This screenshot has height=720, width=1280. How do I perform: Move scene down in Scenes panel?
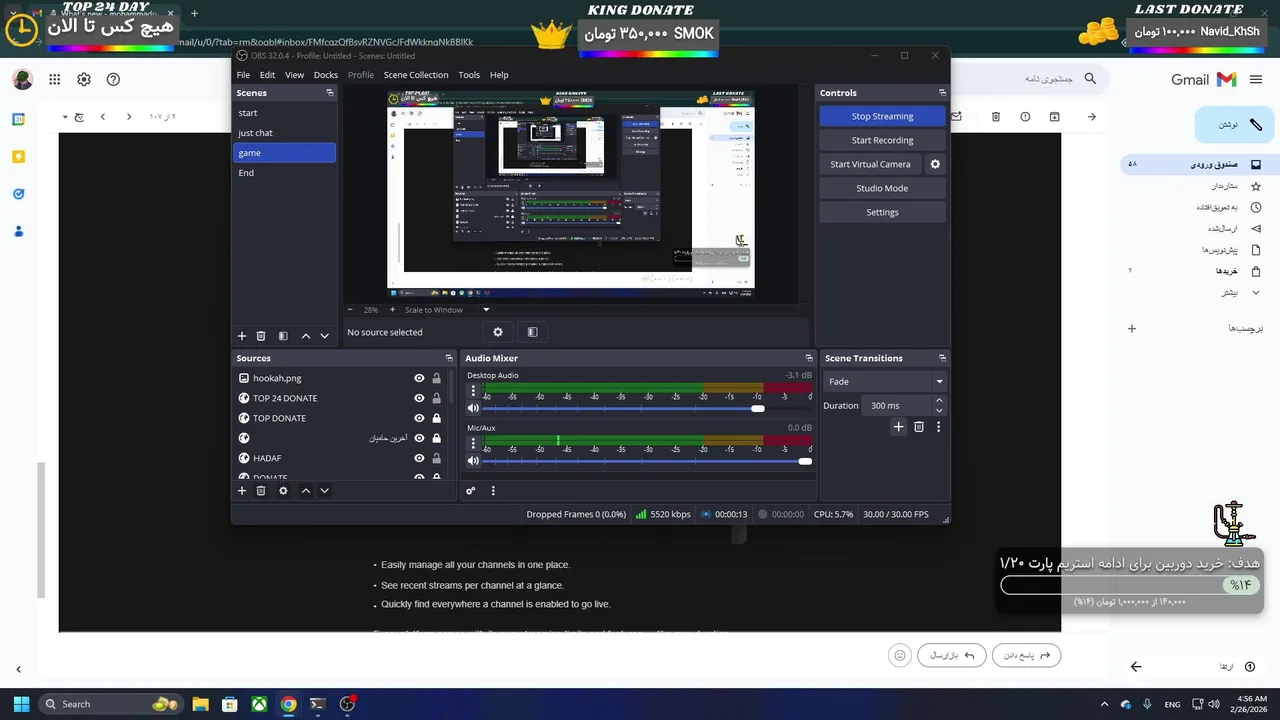(x=324, y=336)
